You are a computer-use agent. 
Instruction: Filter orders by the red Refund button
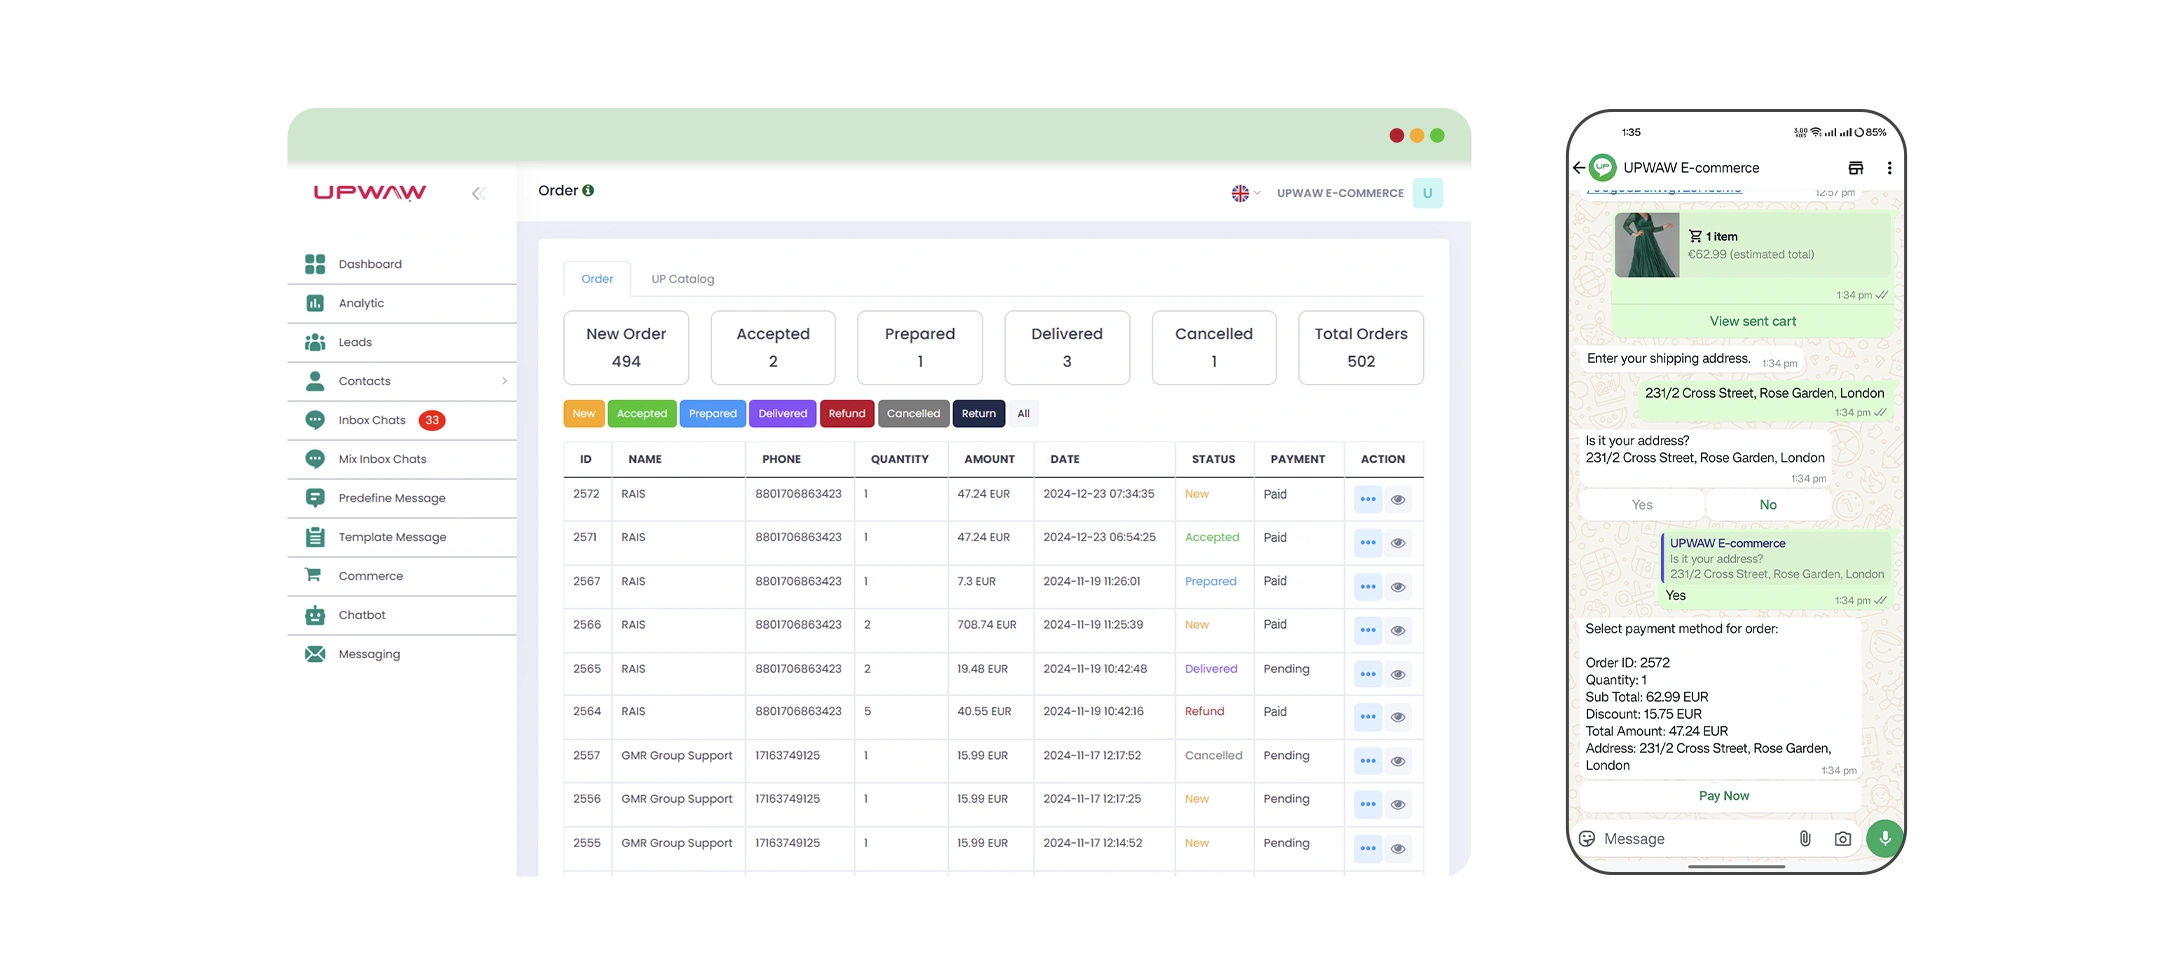click(x=846, y=413)
